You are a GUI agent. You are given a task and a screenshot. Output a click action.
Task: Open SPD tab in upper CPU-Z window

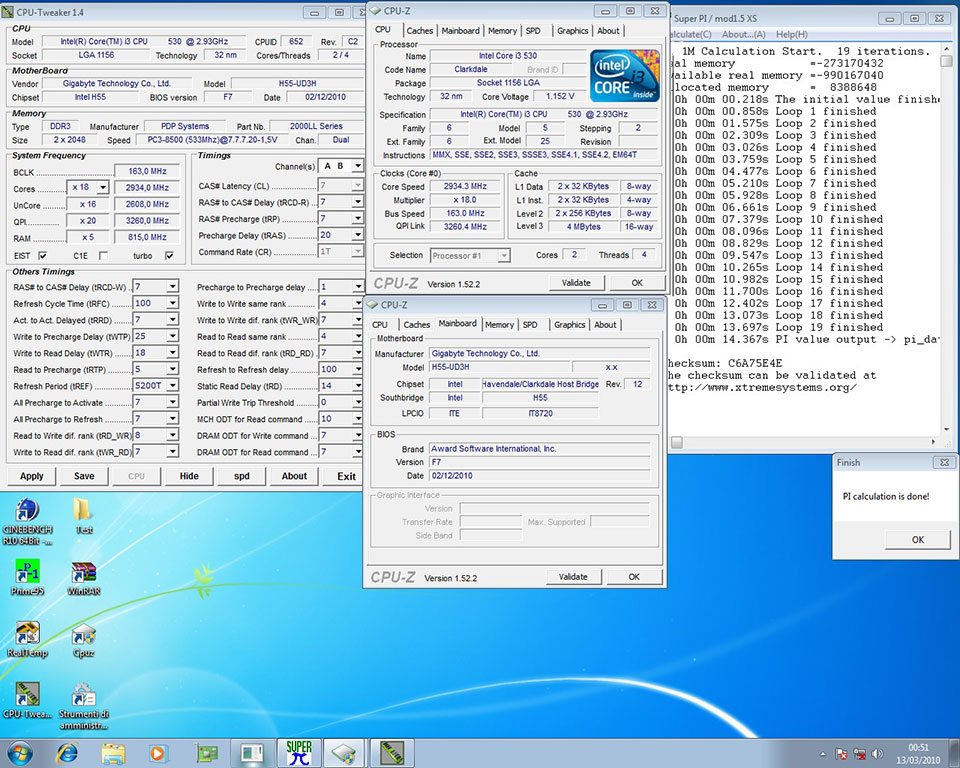[533, 31]
